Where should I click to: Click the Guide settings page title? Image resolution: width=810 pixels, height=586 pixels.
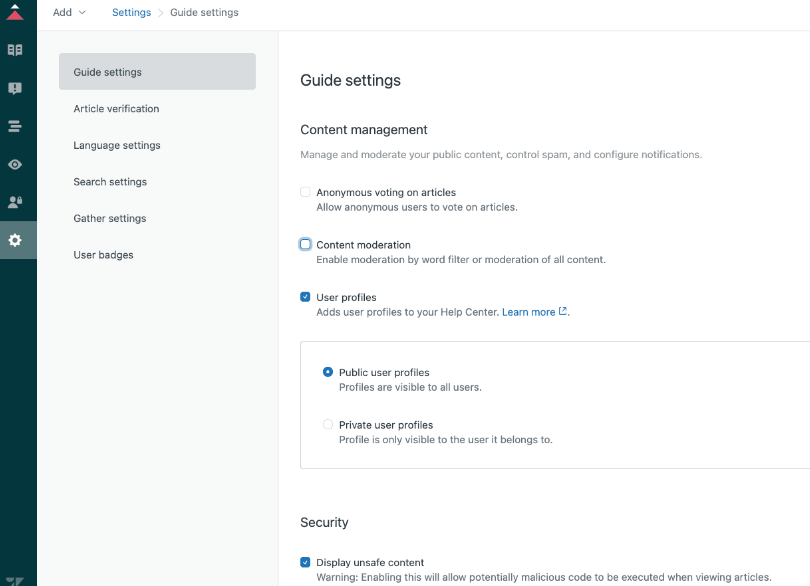tap(350, 81)
